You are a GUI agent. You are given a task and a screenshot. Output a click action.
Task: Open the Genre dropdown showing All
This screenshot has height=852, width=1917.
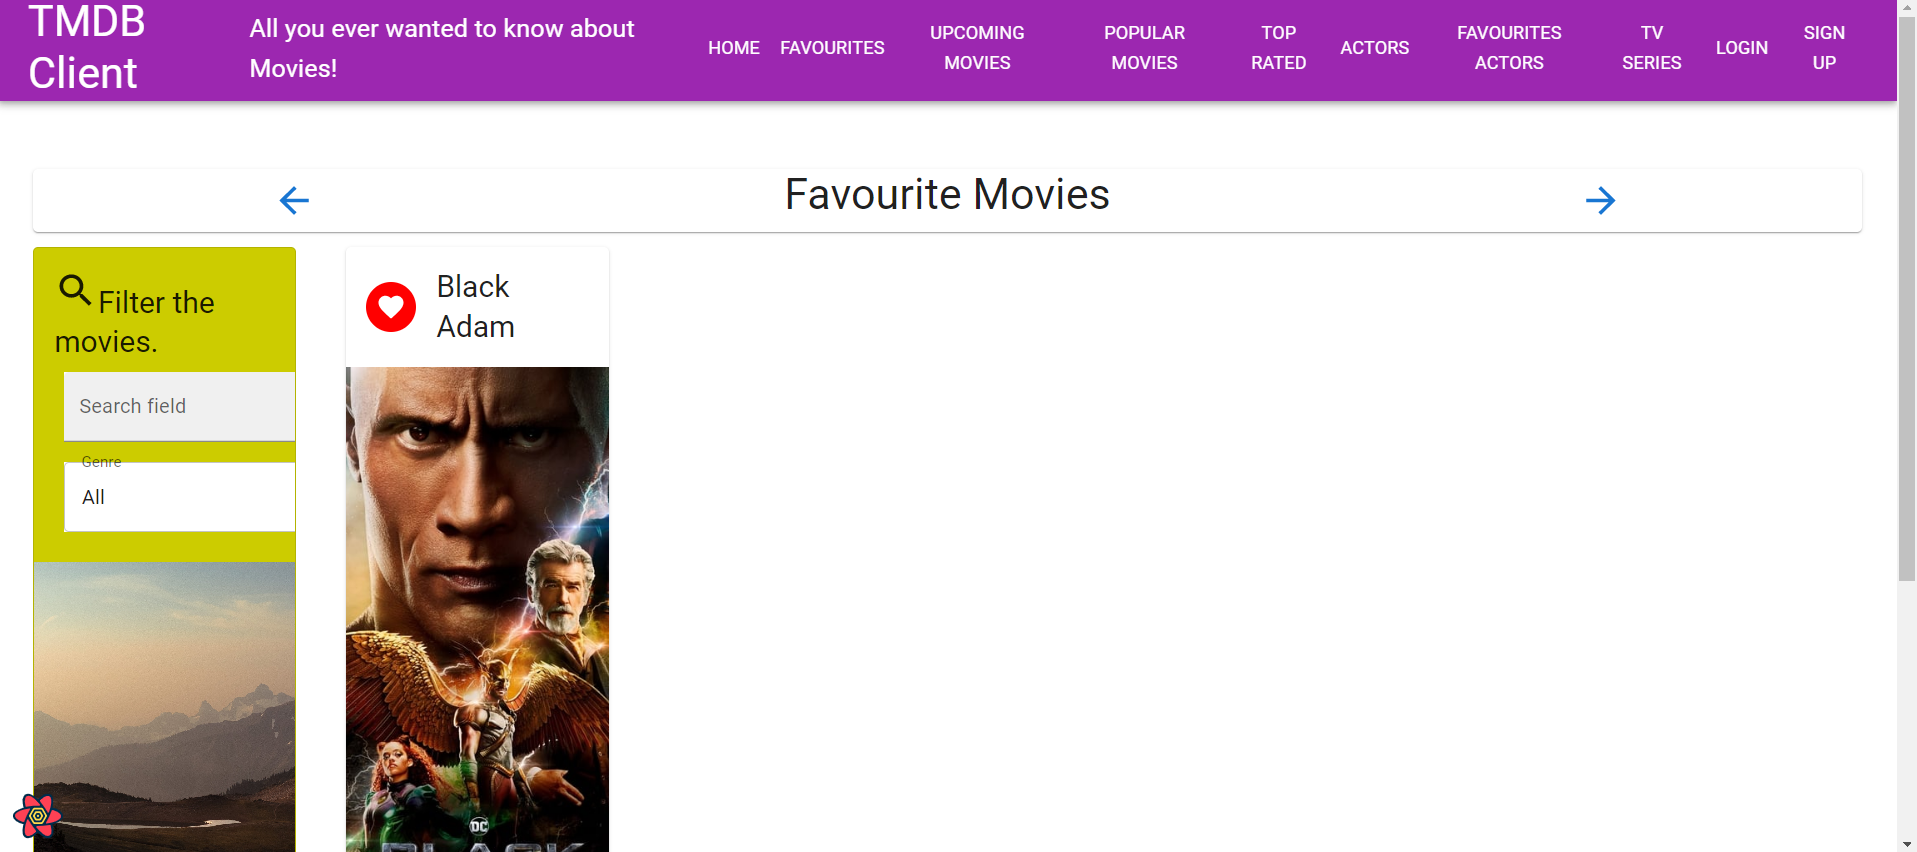tap(180, 497)
